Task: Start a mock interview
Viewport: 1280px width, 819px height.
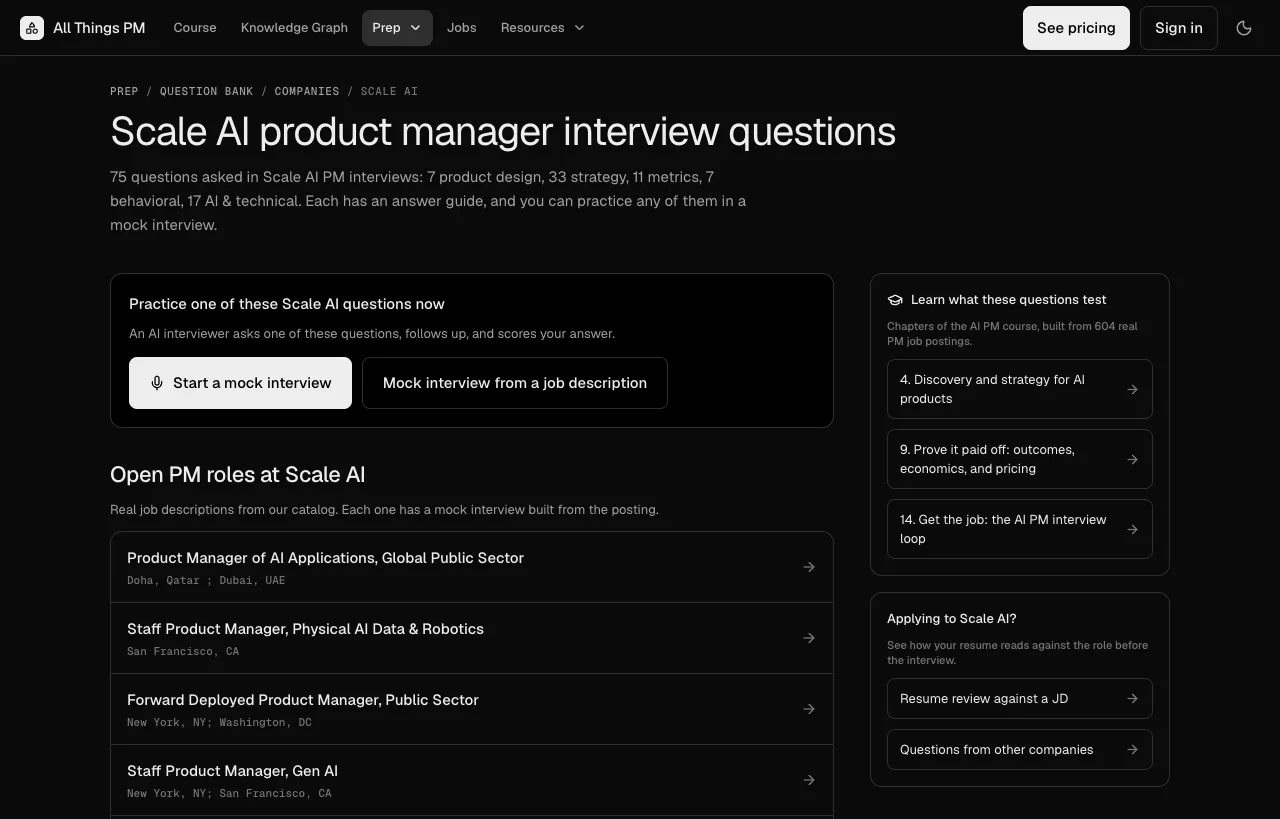Action: coord(240,383)
